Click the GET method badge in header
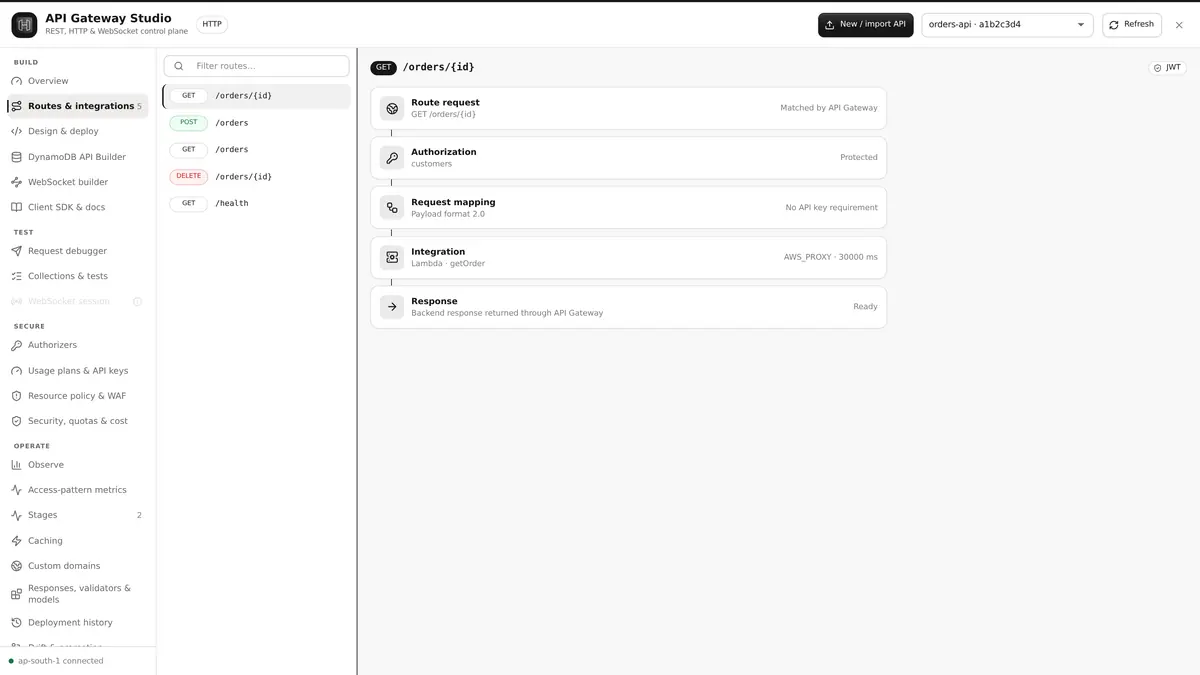This screenshot has height=675, width=1200. tap(384, 68)
